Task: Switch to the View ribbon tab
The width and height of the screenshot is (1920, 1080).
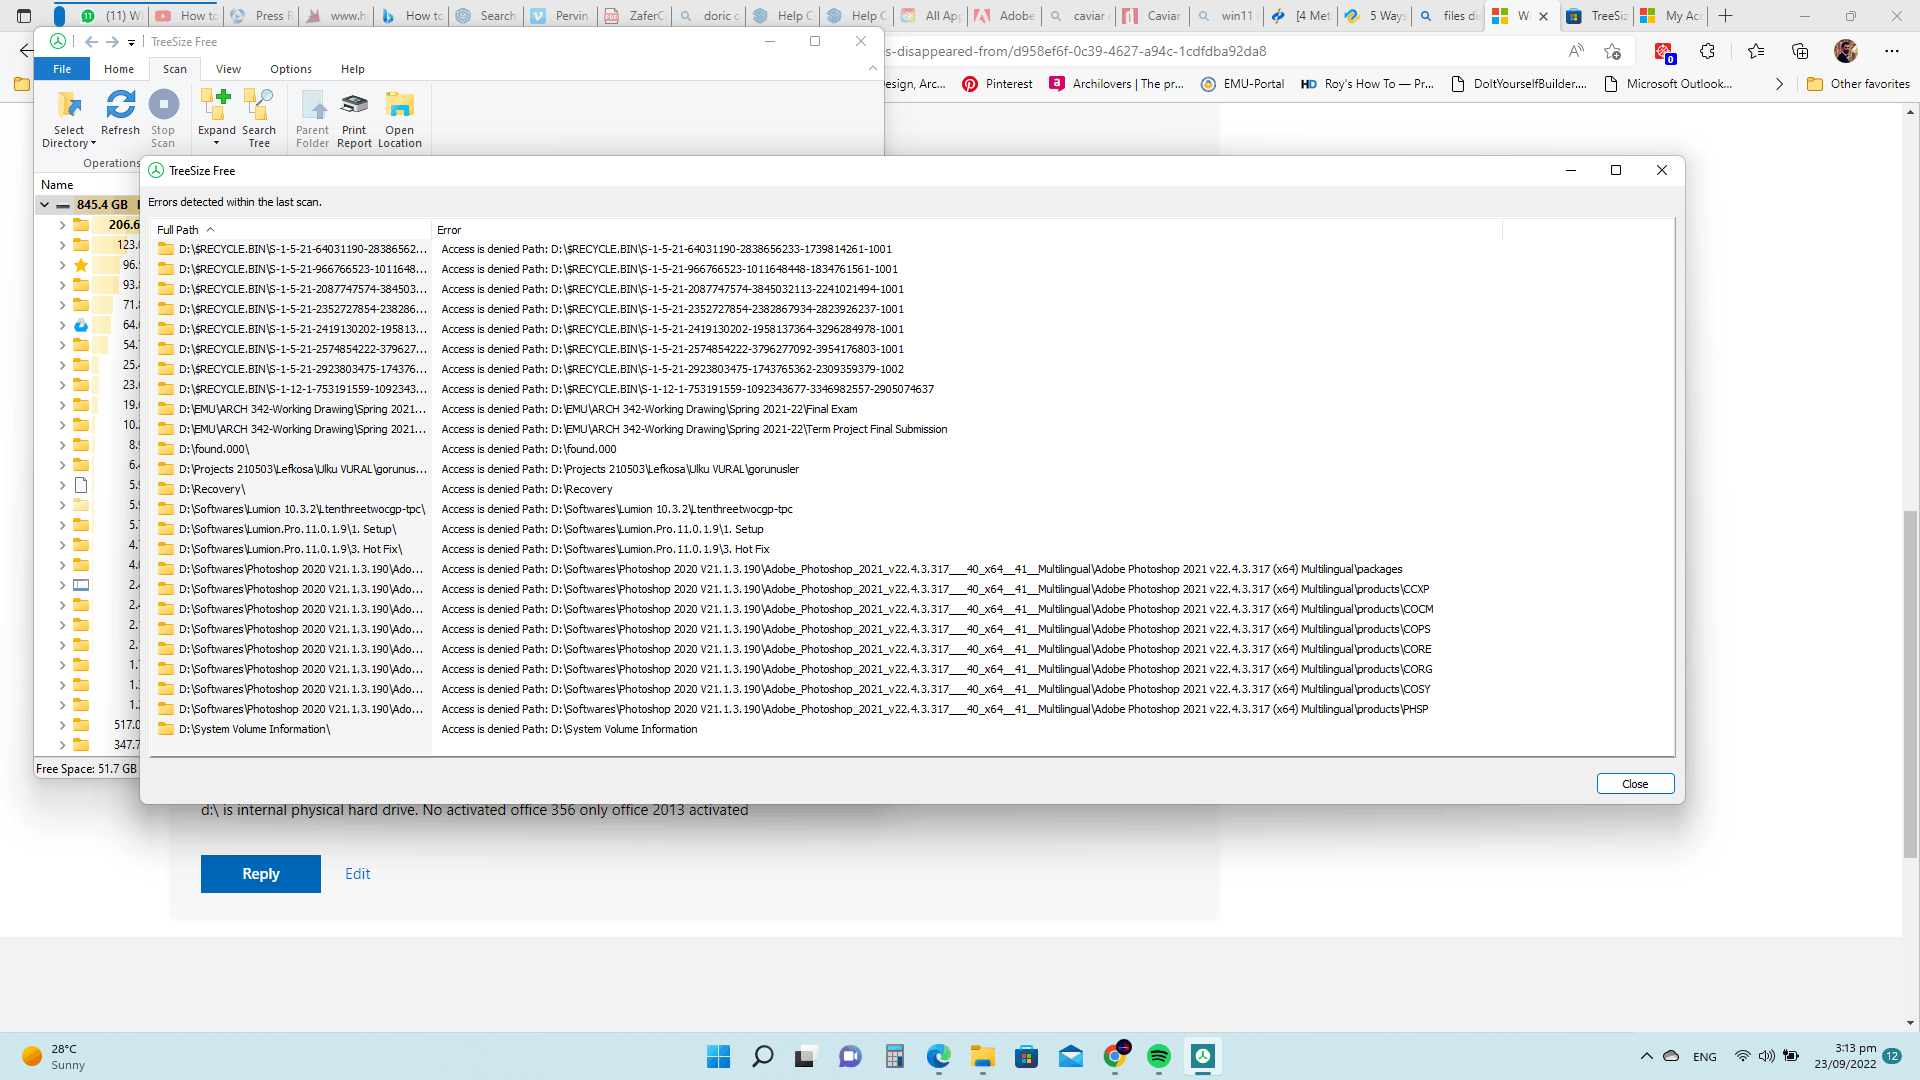Action: (228, 69)
